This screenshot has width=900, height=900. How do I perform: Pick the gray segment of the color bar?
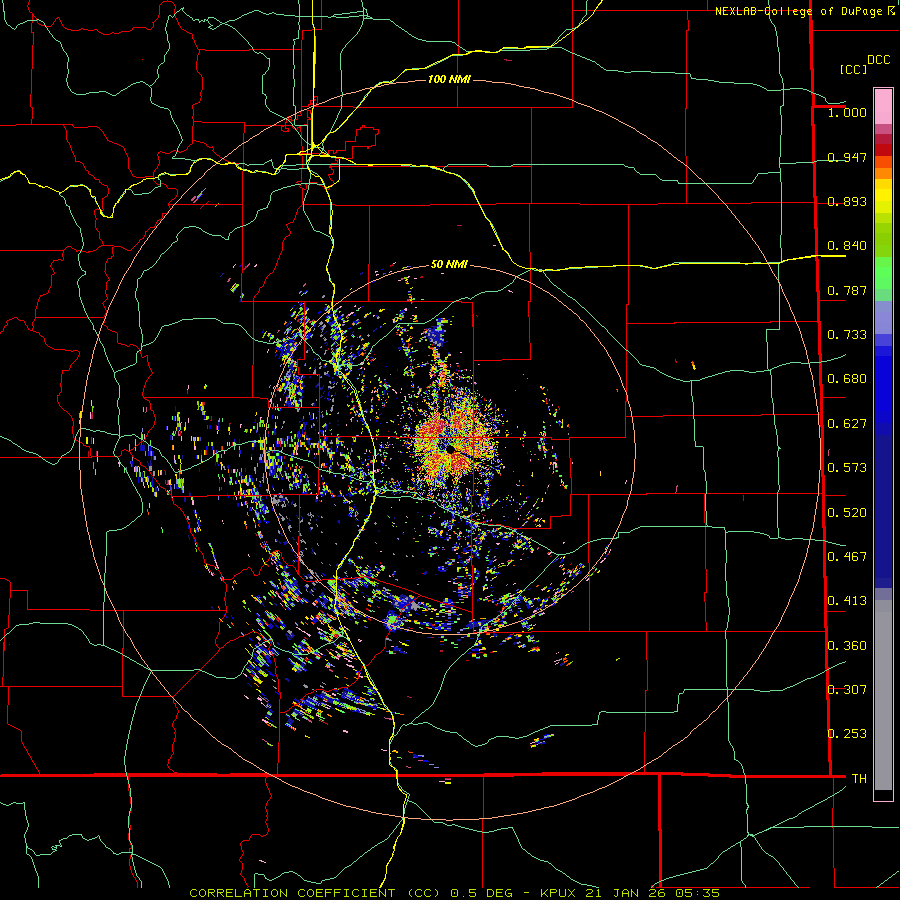[883, 695]
